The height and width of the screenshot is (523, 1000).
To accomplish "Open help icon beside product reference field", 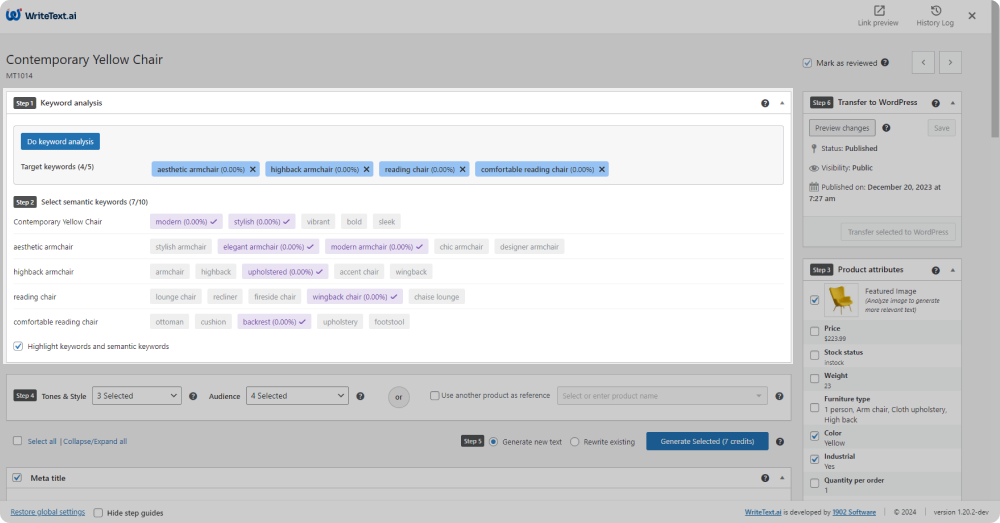I will [x=779, y=397].
